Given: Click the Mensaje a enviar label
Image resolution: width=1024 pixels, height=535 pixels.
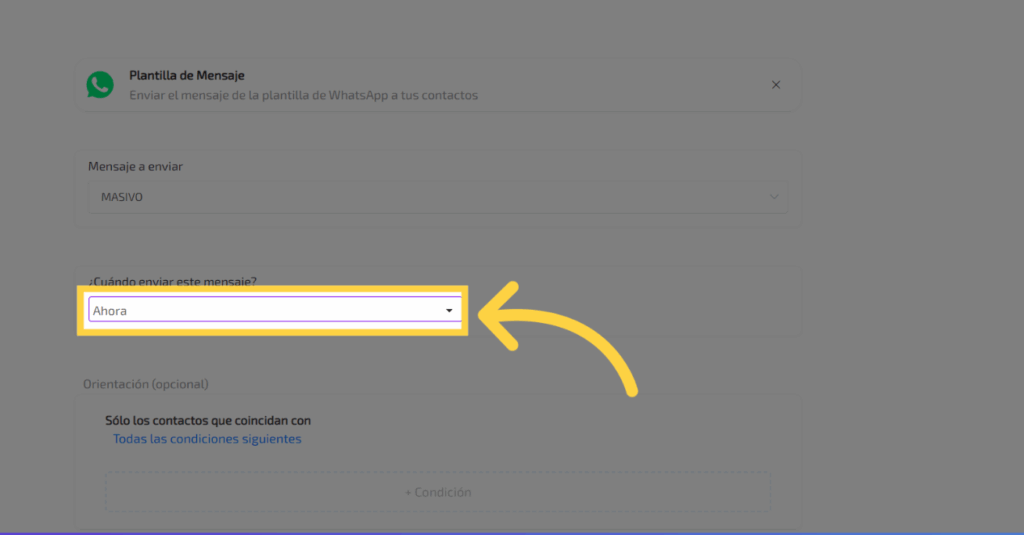Looking at the screenshot, I should click(x=135, y=167).
